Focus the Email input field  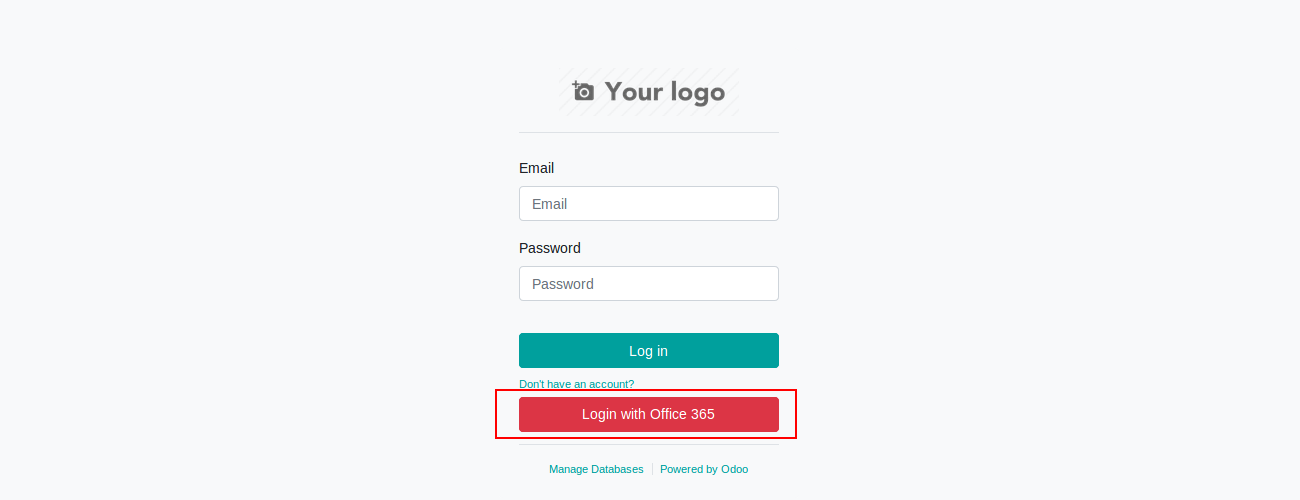tap(648, 204)
